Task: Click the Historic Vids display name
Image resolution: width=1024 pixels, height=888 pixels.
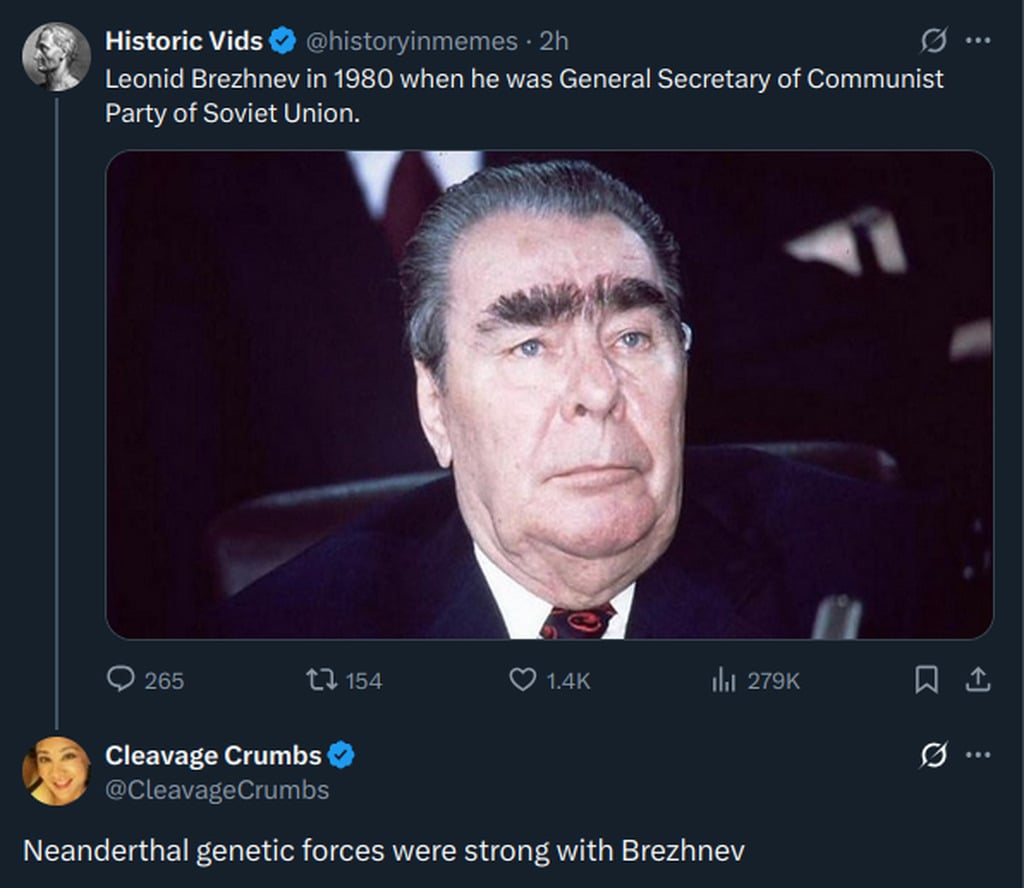Action: coord(184,41)
